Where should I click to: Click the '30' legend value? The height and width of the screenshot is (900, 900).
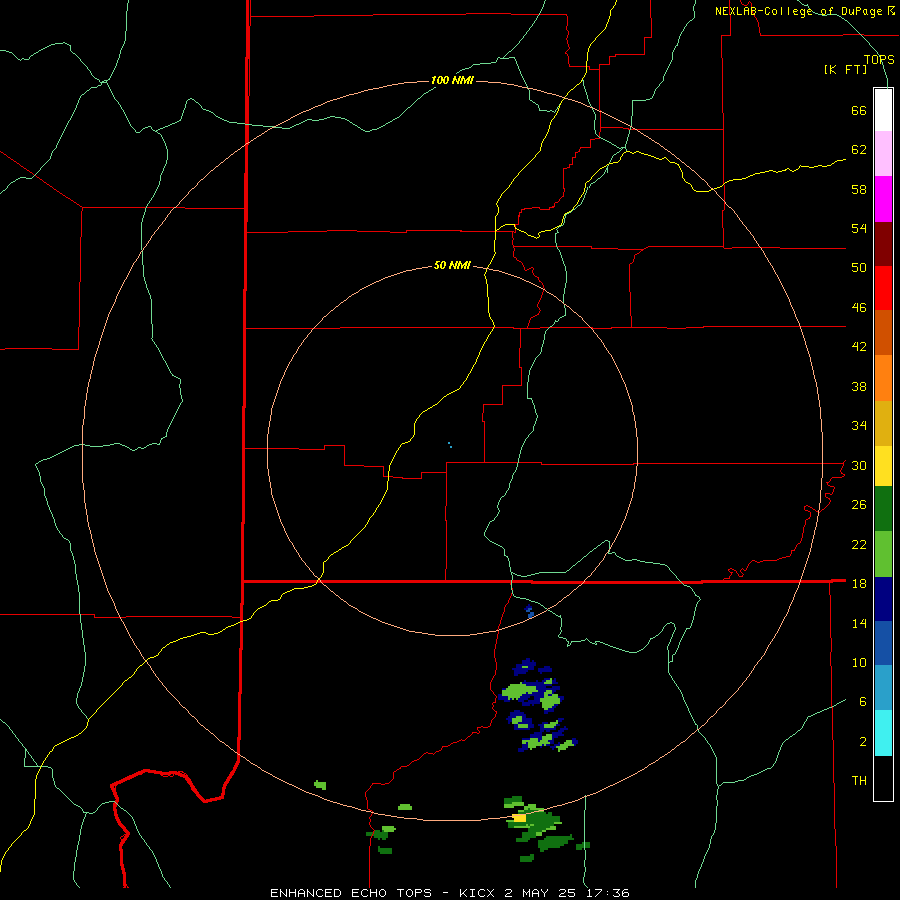[x=859, y=465]
